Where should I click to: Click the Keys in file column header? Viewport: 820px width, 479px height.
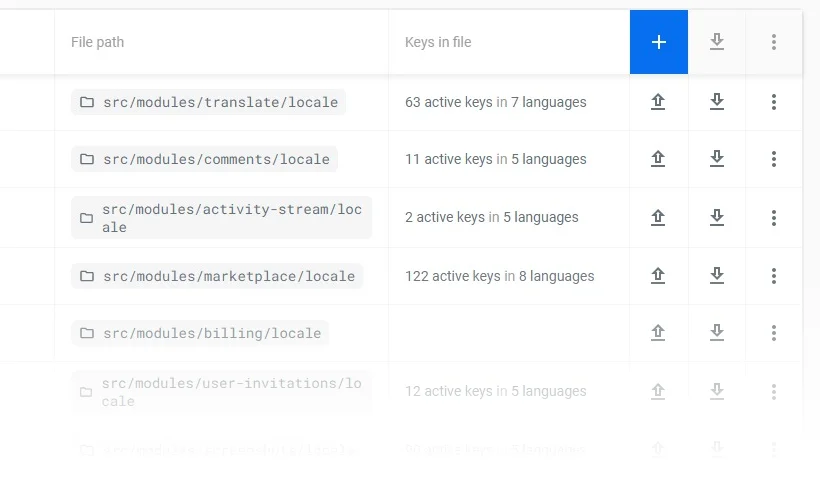(438, 42)
